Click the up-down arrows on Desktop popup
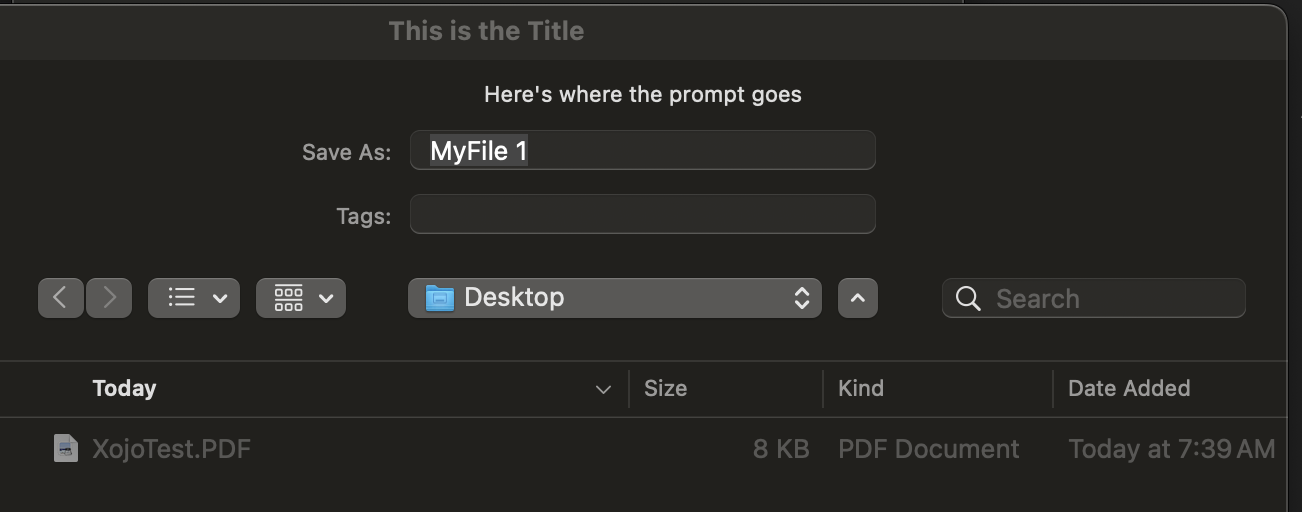The width and height of the screenshot is (1302, 512). pyautogui.click(x=801, y=298)
